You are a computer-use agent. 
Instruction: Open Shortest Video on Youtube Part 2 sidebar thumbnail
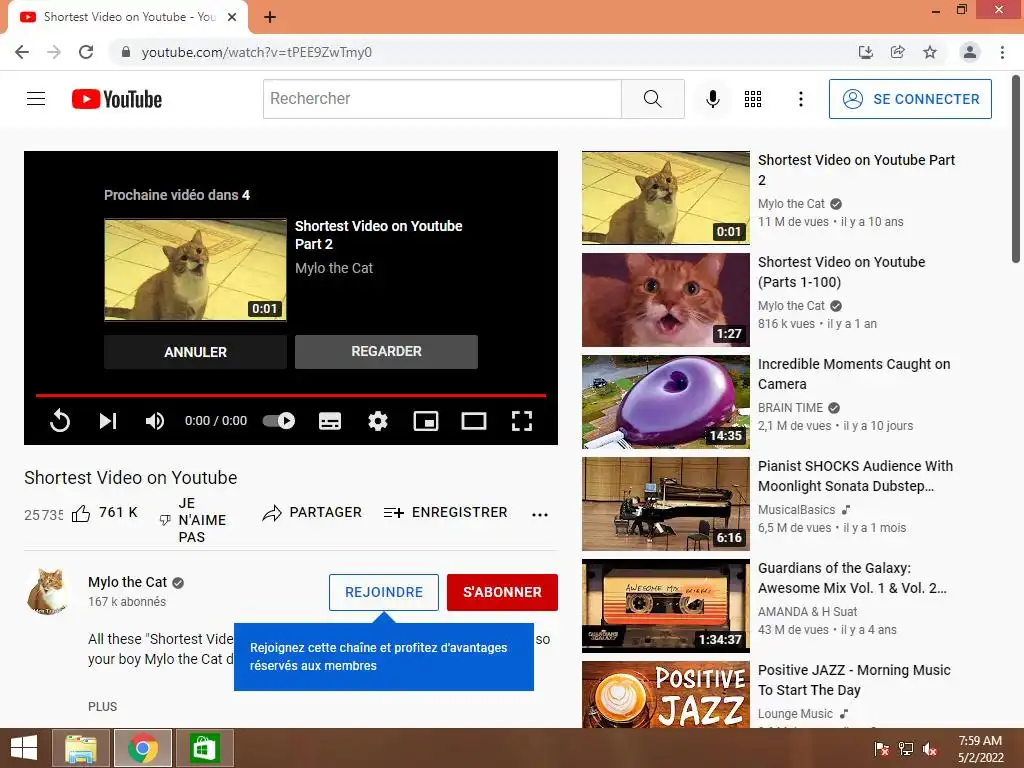click(x=665, y=198)
